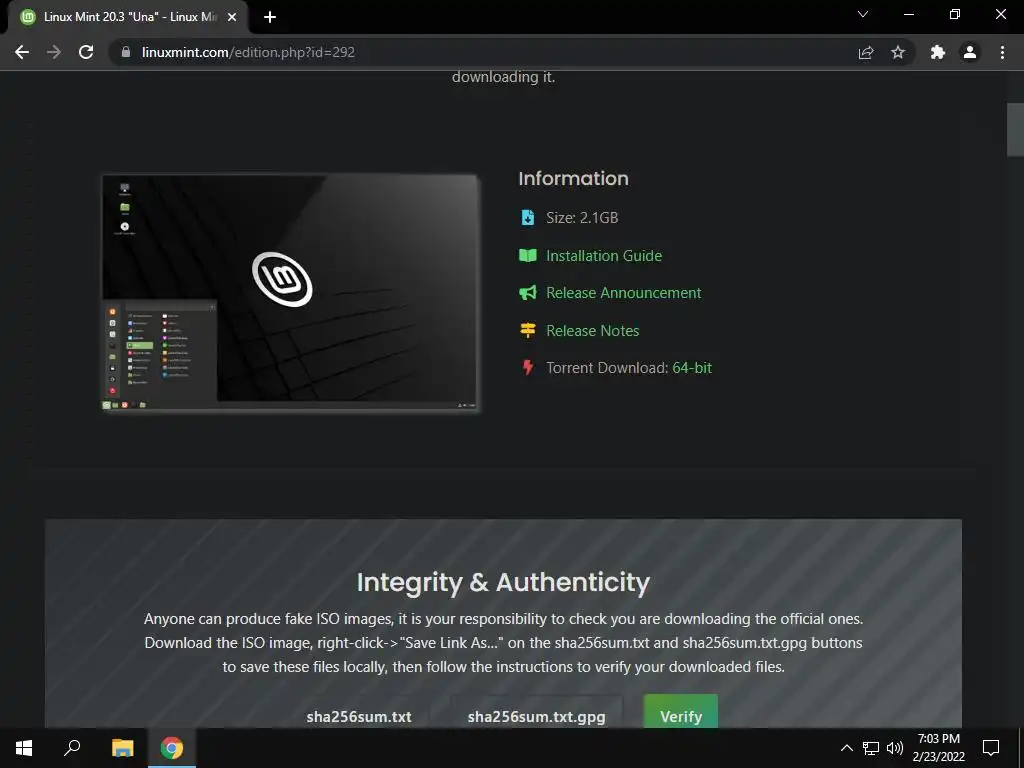Click the Installation Guide book icon

point(528,255)
